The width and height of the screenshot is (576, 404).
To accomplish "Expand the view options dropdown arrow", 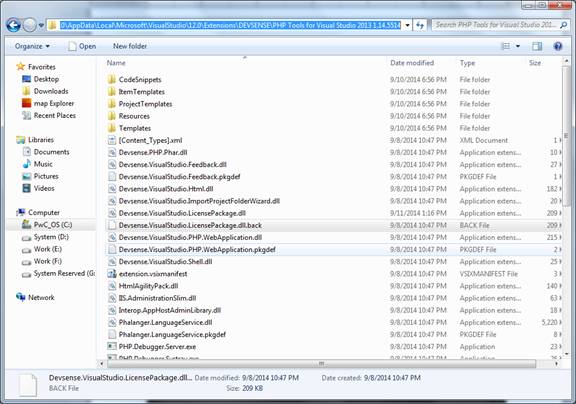I will click(x=518, y=46).
